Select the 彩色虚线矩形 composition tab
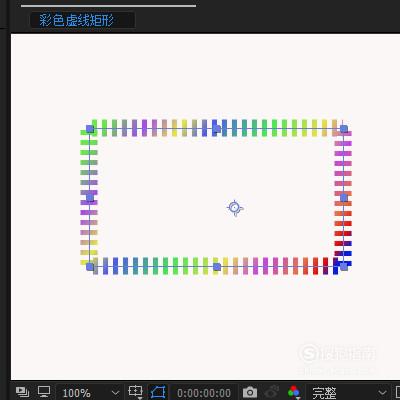The height and width of the screenshot is (400, 400). [x=82, y=20]
